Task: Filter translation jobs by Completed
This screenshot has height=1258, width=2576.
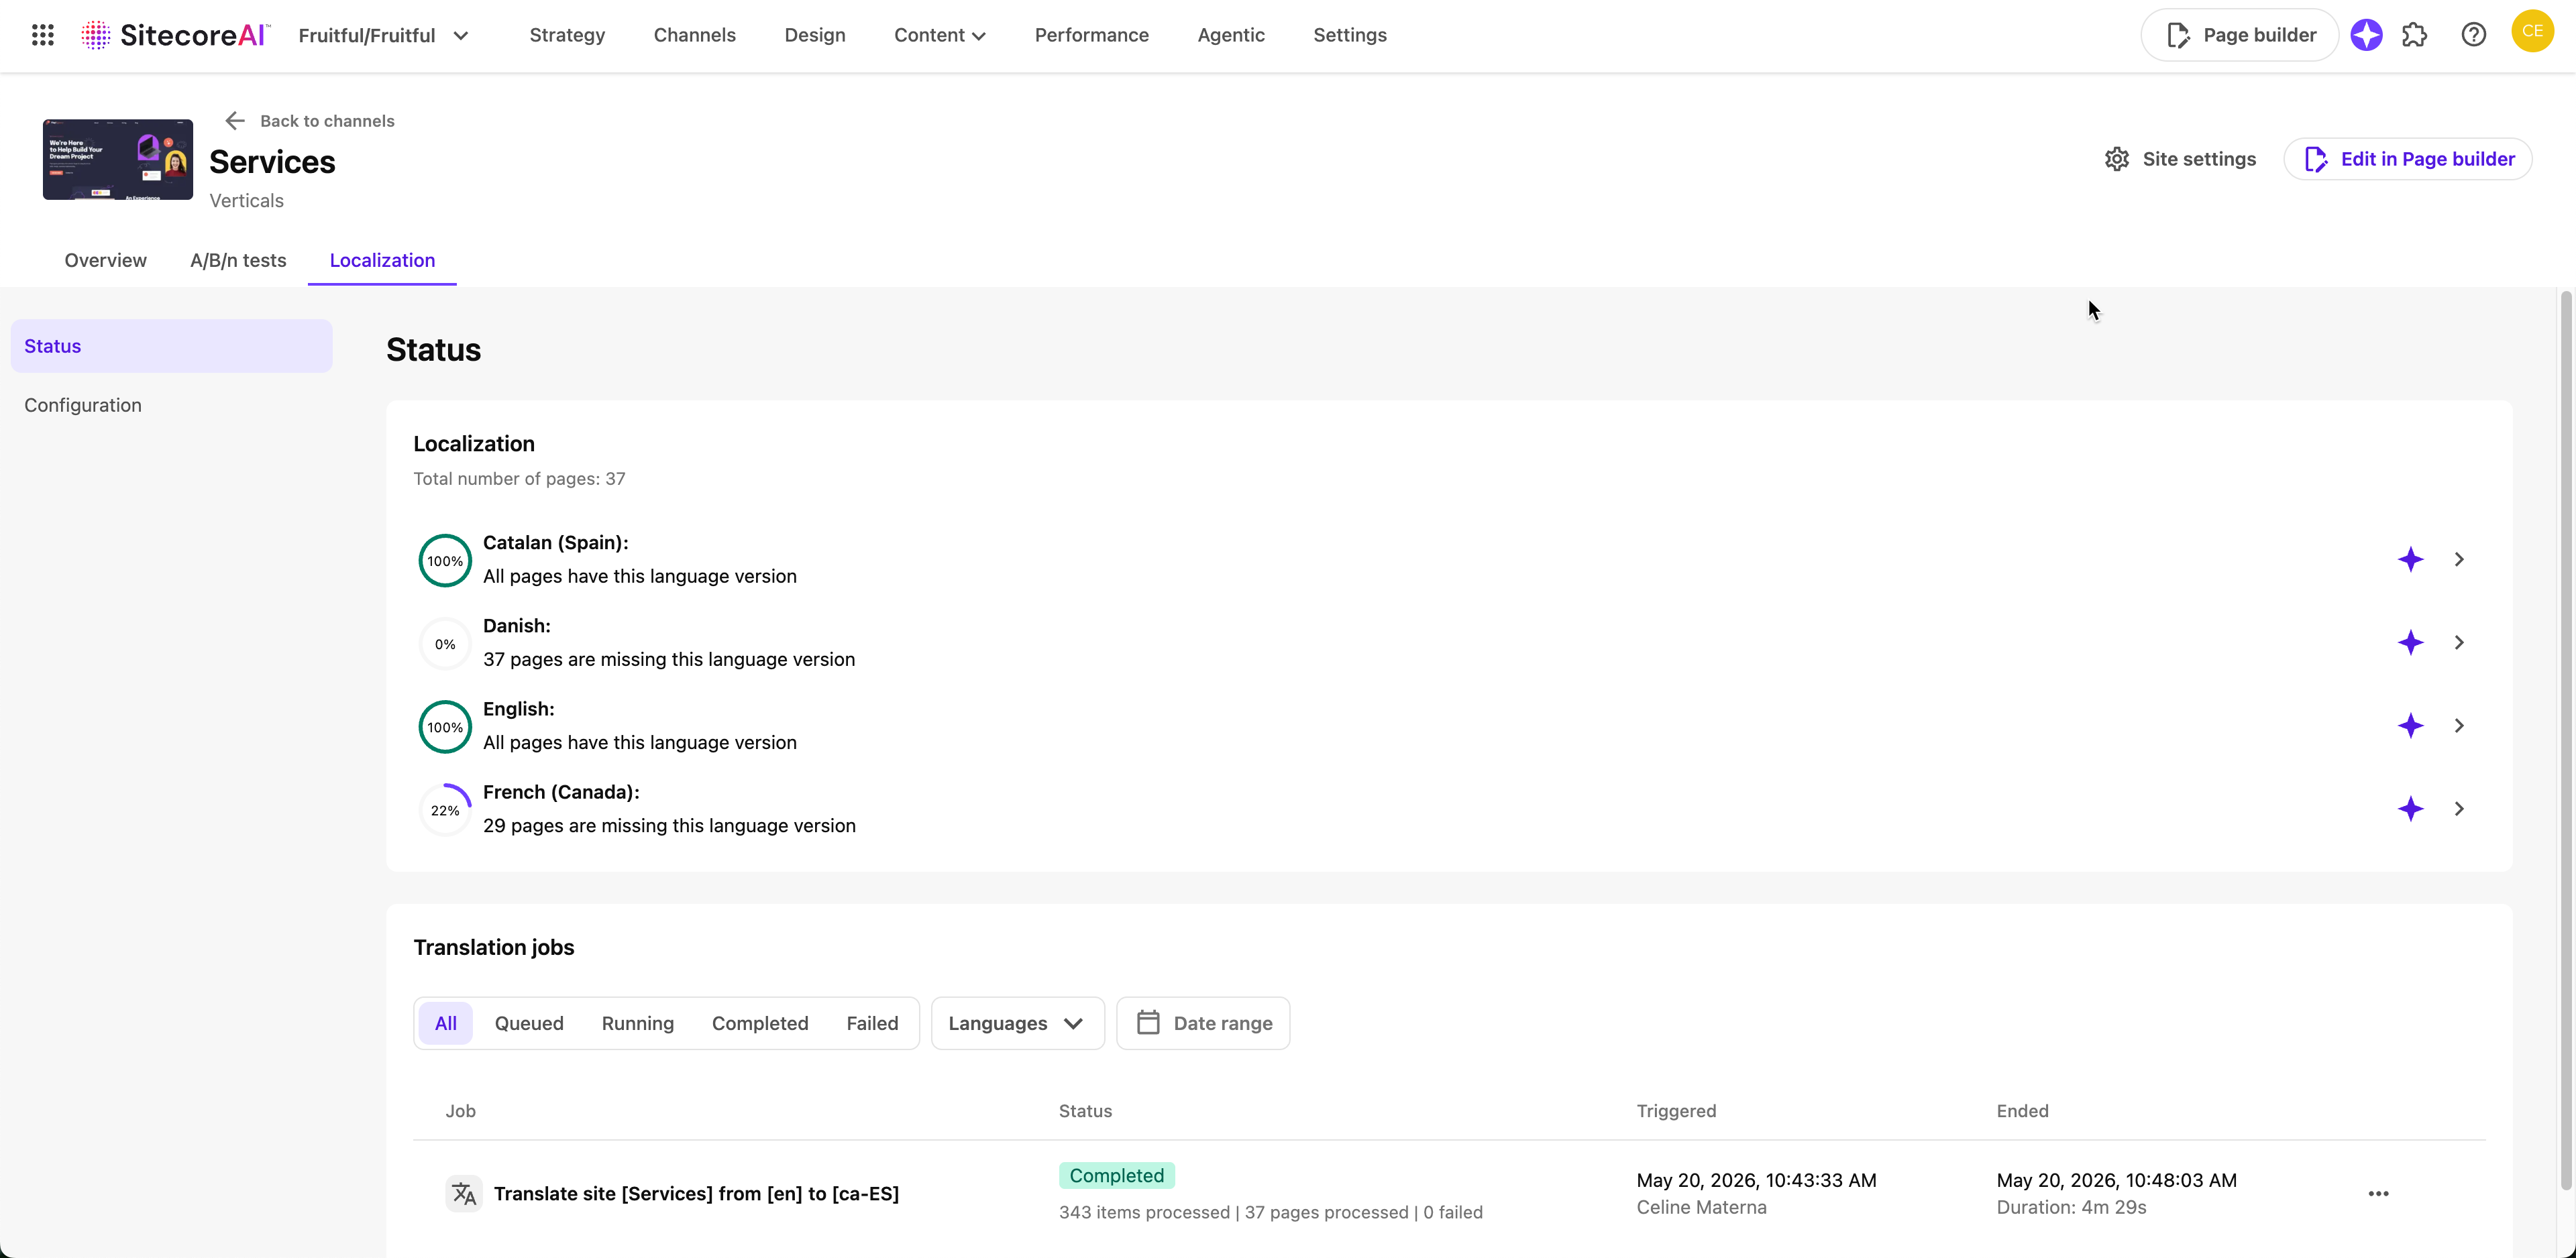Action: (760, 1023)
